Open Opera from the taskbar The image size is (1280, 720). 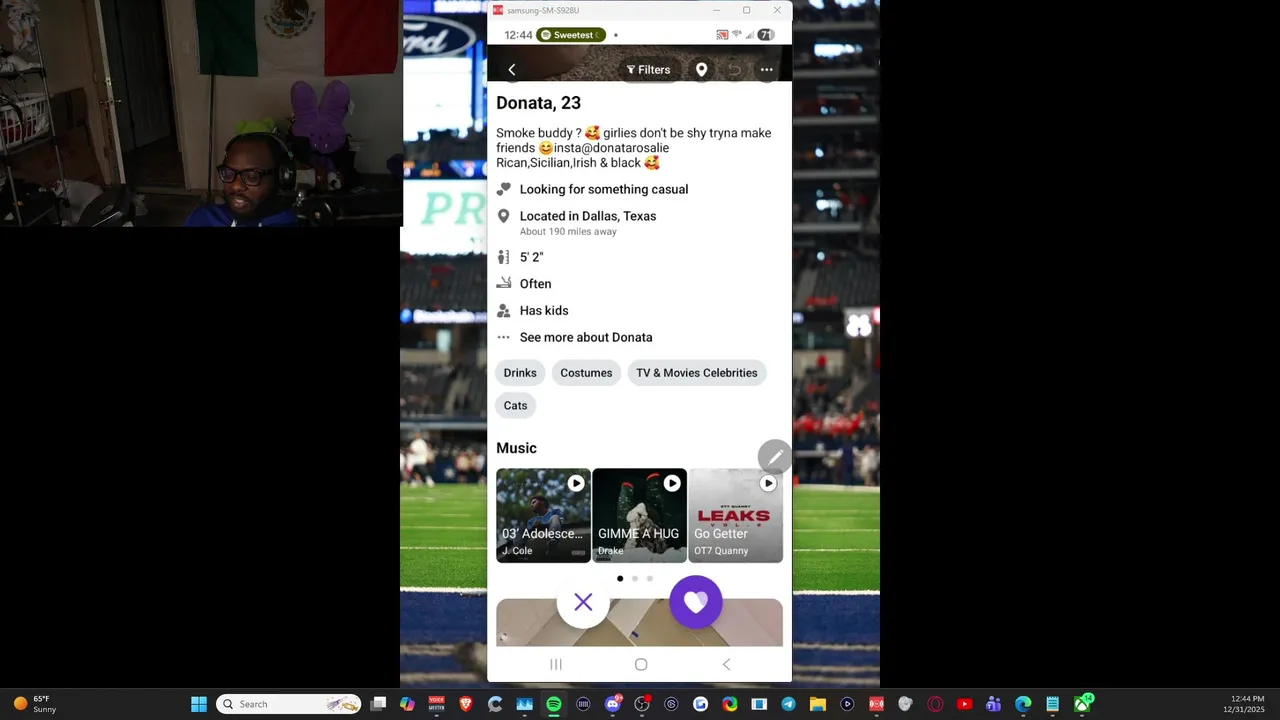(x=935, y=704)
